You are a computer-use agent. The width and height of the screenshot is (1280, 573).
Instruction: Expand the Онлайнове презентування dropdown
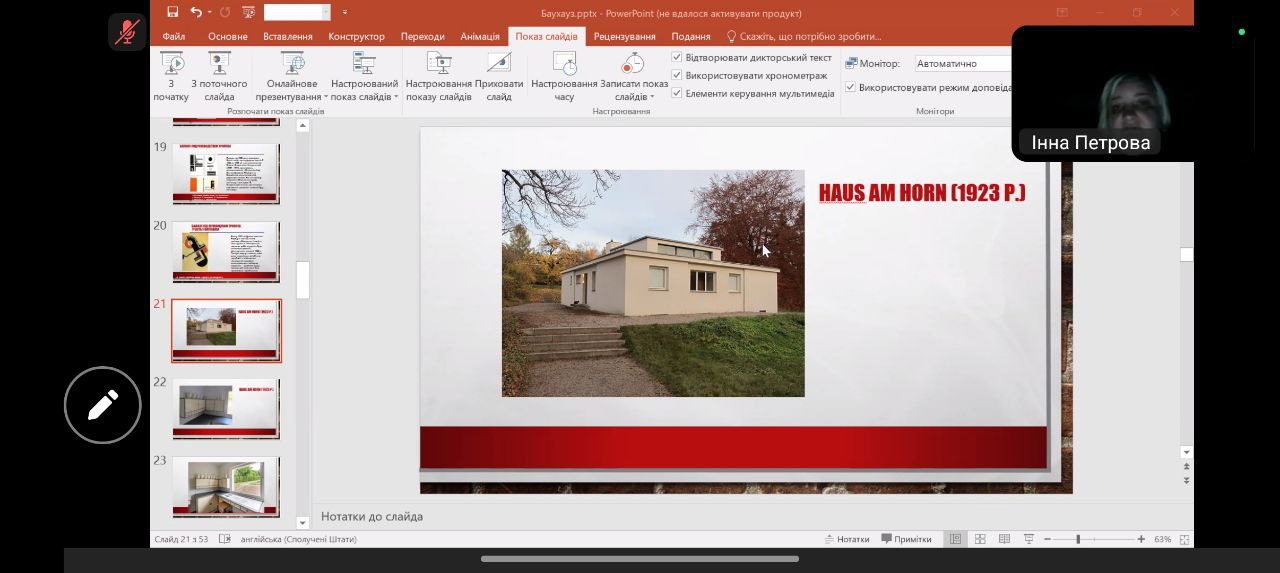291,97
